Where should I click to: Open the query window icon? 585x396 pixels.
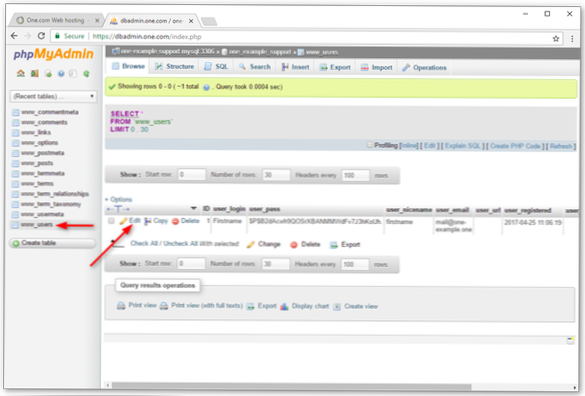click(48, 74)
